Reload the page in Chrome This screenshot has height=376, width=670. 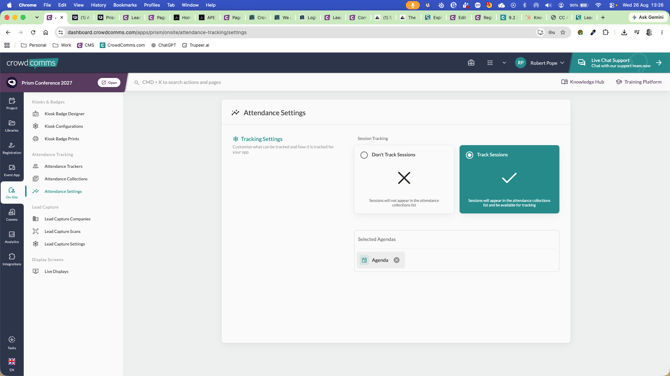point(33,32)
